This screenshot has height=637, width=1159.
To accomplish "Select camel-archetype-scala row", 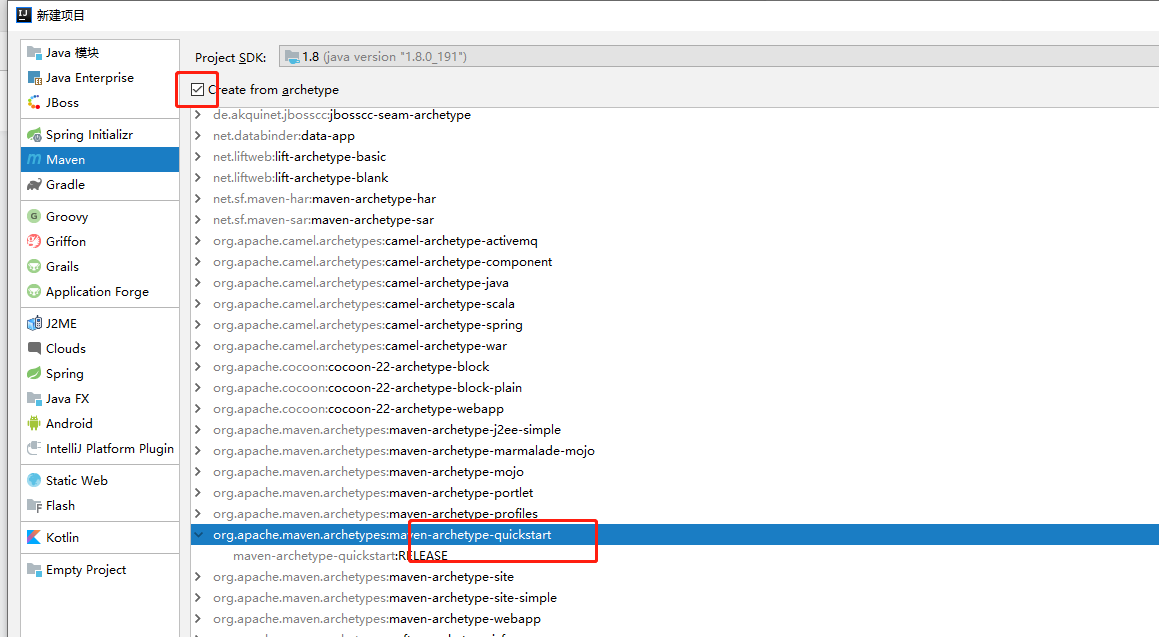I will [675, 304].
